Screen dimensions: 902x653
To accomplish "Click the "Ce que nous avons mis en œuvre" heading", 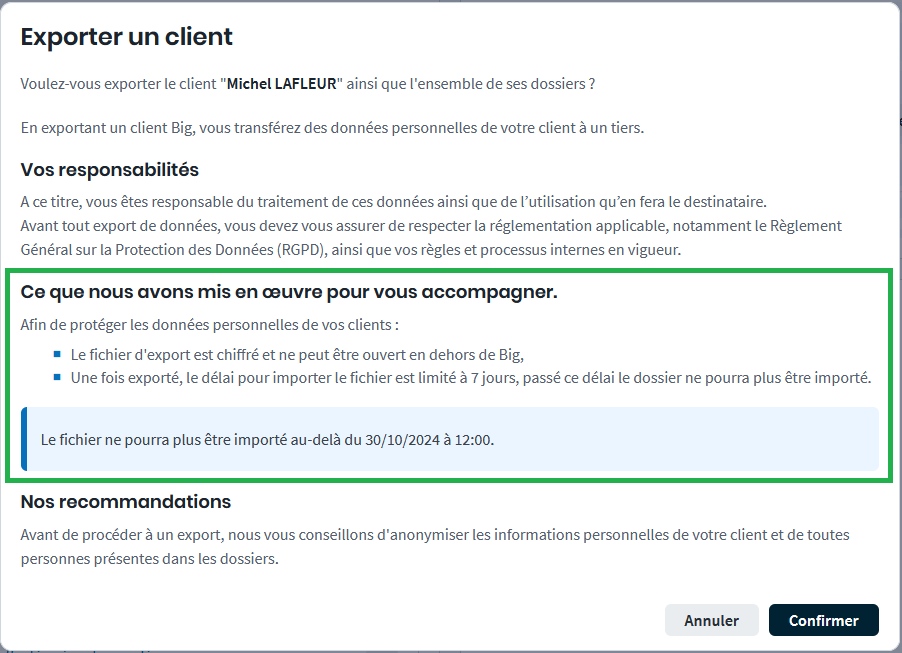I will point(288,293).
